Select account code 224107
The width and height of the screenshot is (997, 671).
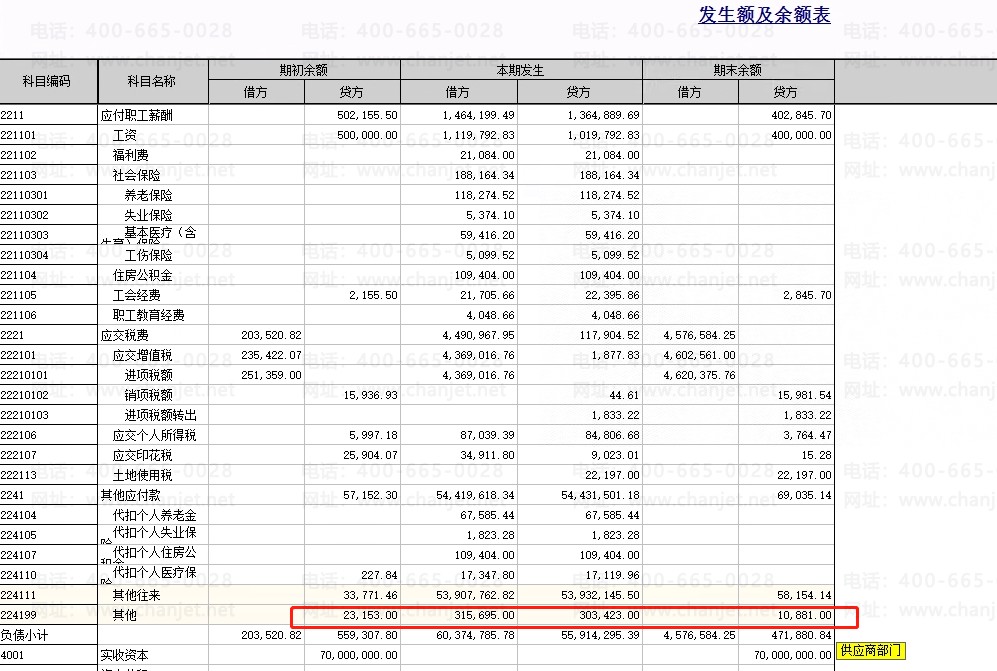(x=18, y=555)
